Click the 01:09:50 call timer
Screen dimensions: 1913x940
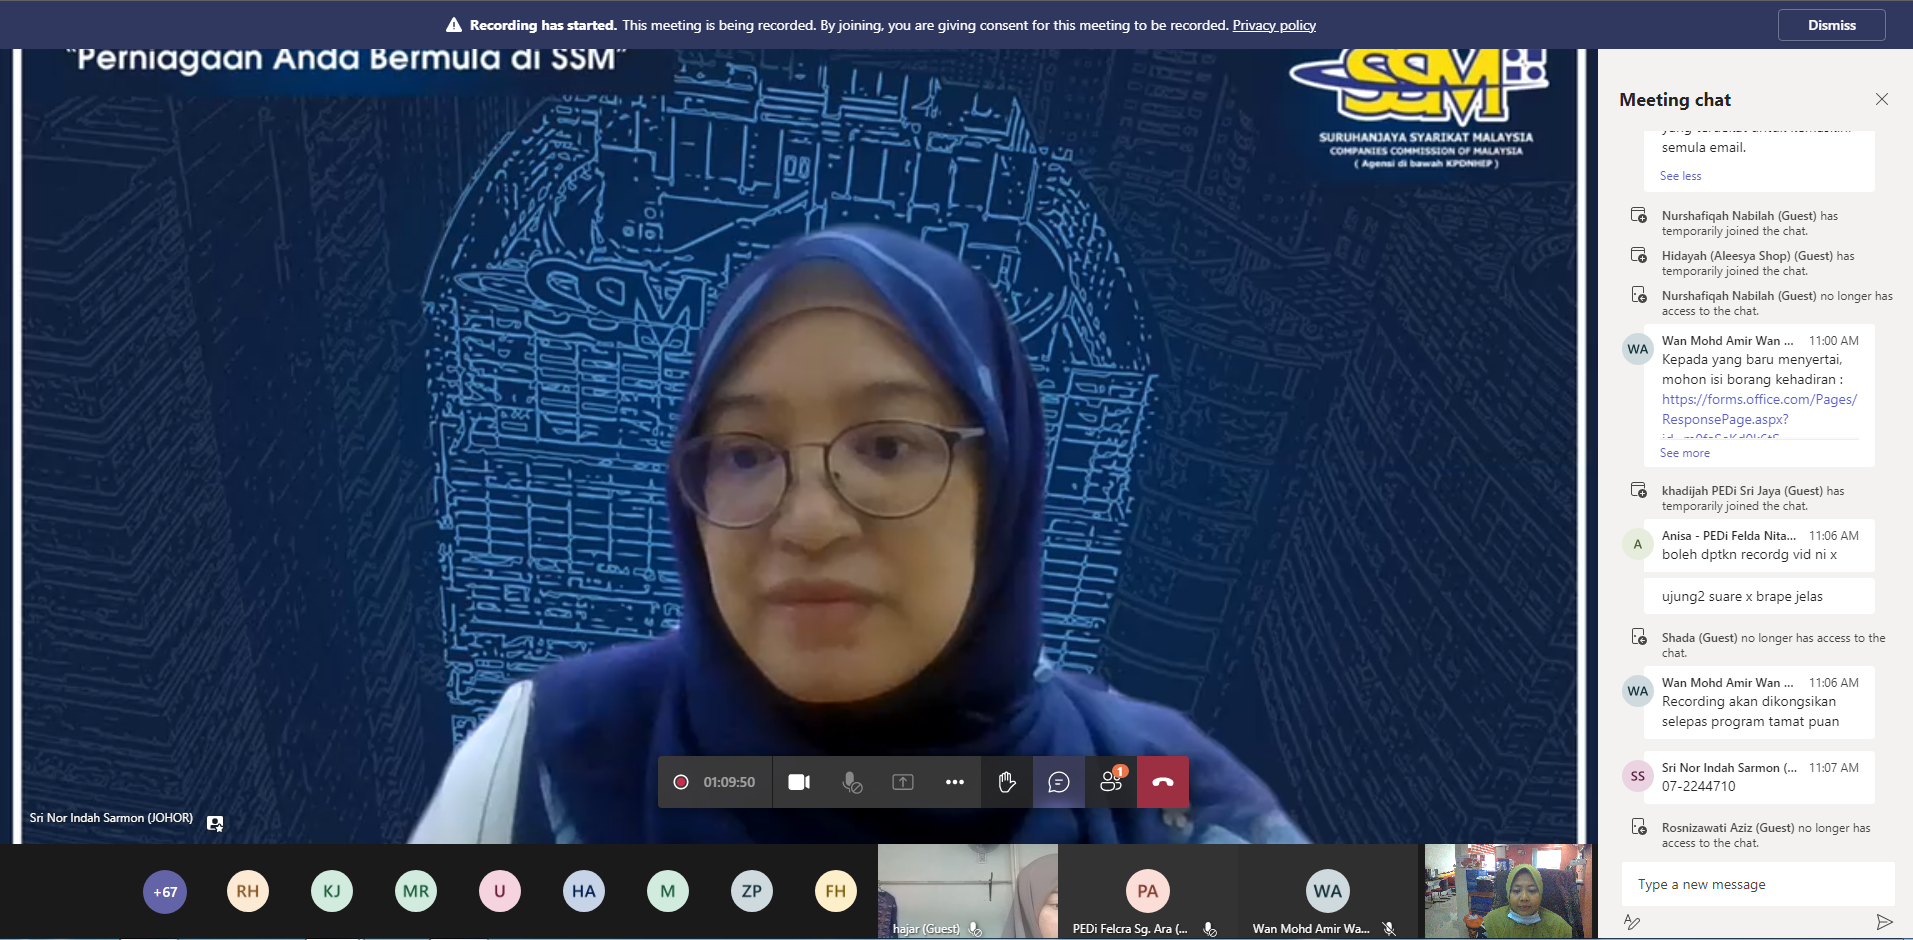729,782
